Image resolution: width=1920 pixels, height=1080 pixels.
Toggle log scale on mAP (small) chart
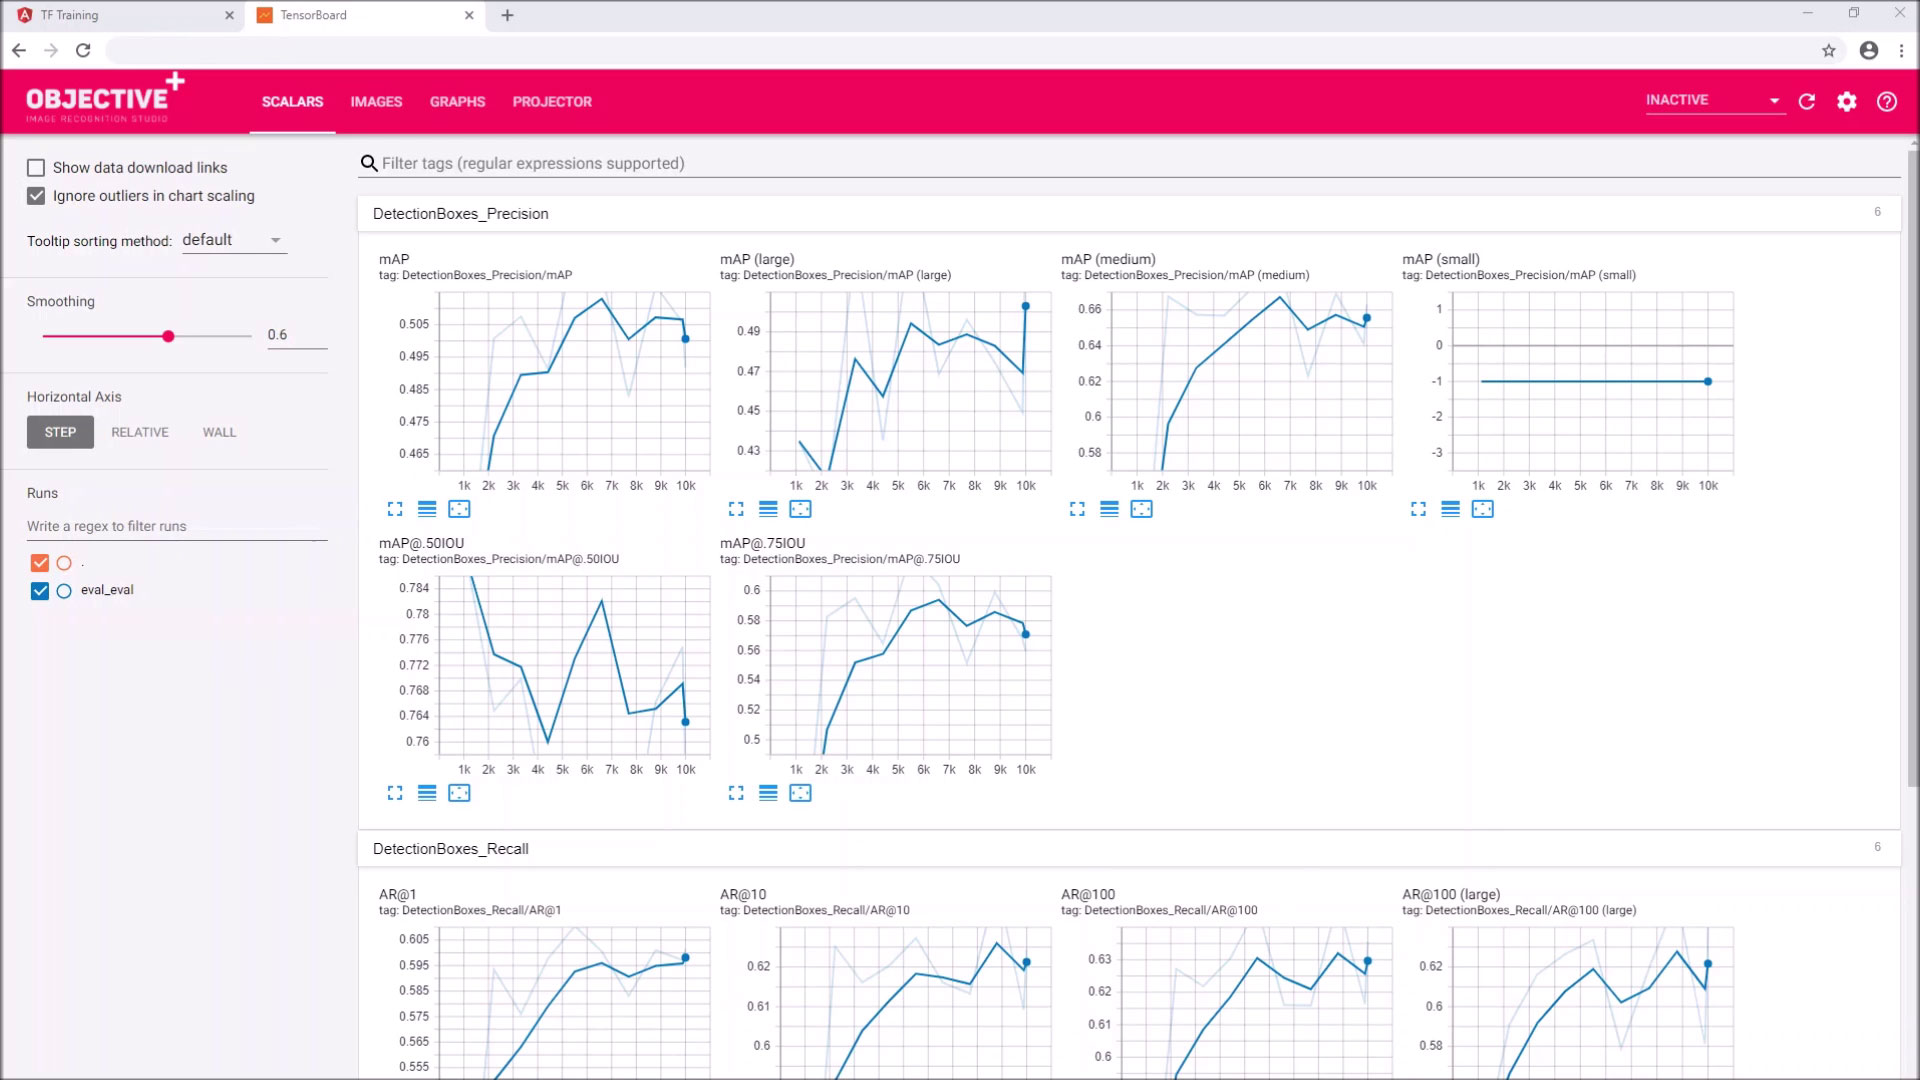point(1450,509)
